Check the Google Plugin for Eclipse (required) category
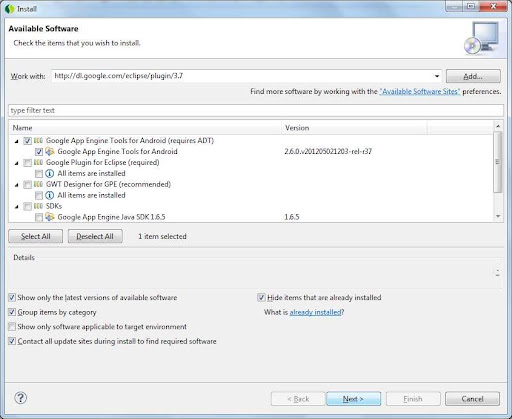 point(27,163)
